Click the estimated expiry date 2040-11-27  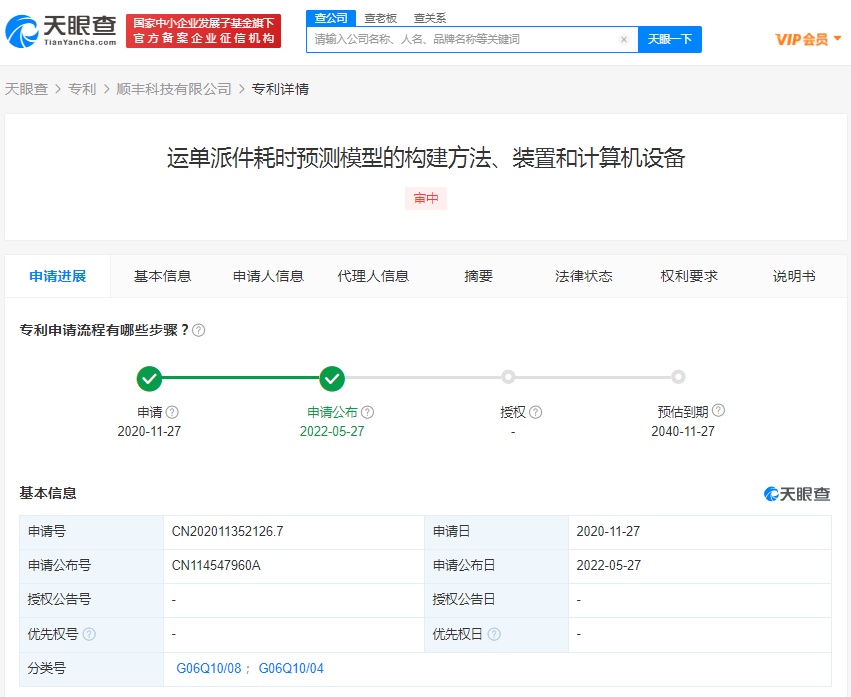point(683,431)
